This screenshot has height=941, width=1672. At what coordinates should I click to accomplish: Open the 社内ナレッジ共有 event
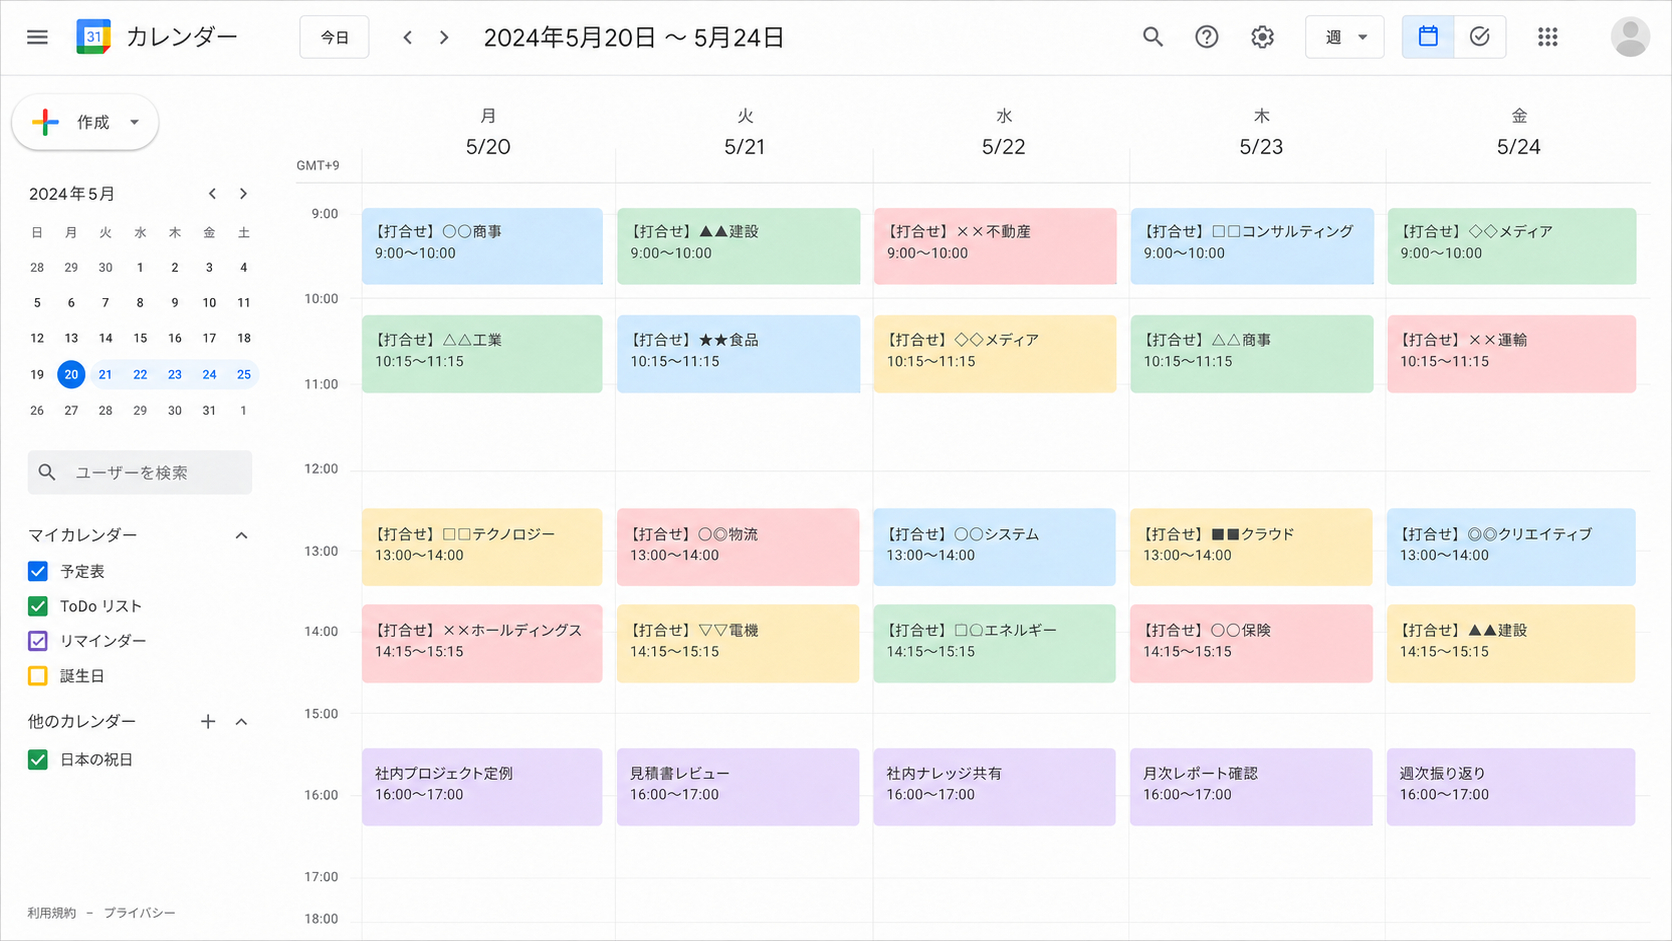tap(995, 787)
